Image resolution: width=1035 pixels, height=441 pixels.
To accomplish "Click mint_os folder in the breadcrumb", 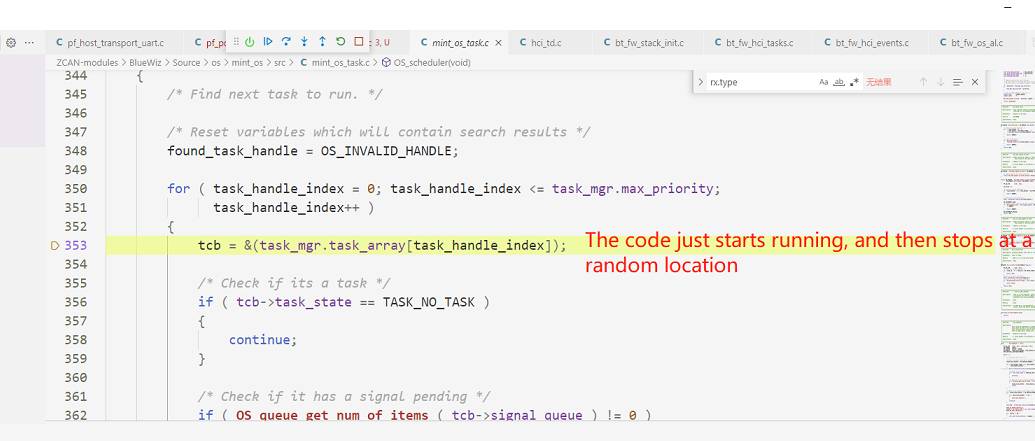I will click(248, 63).
